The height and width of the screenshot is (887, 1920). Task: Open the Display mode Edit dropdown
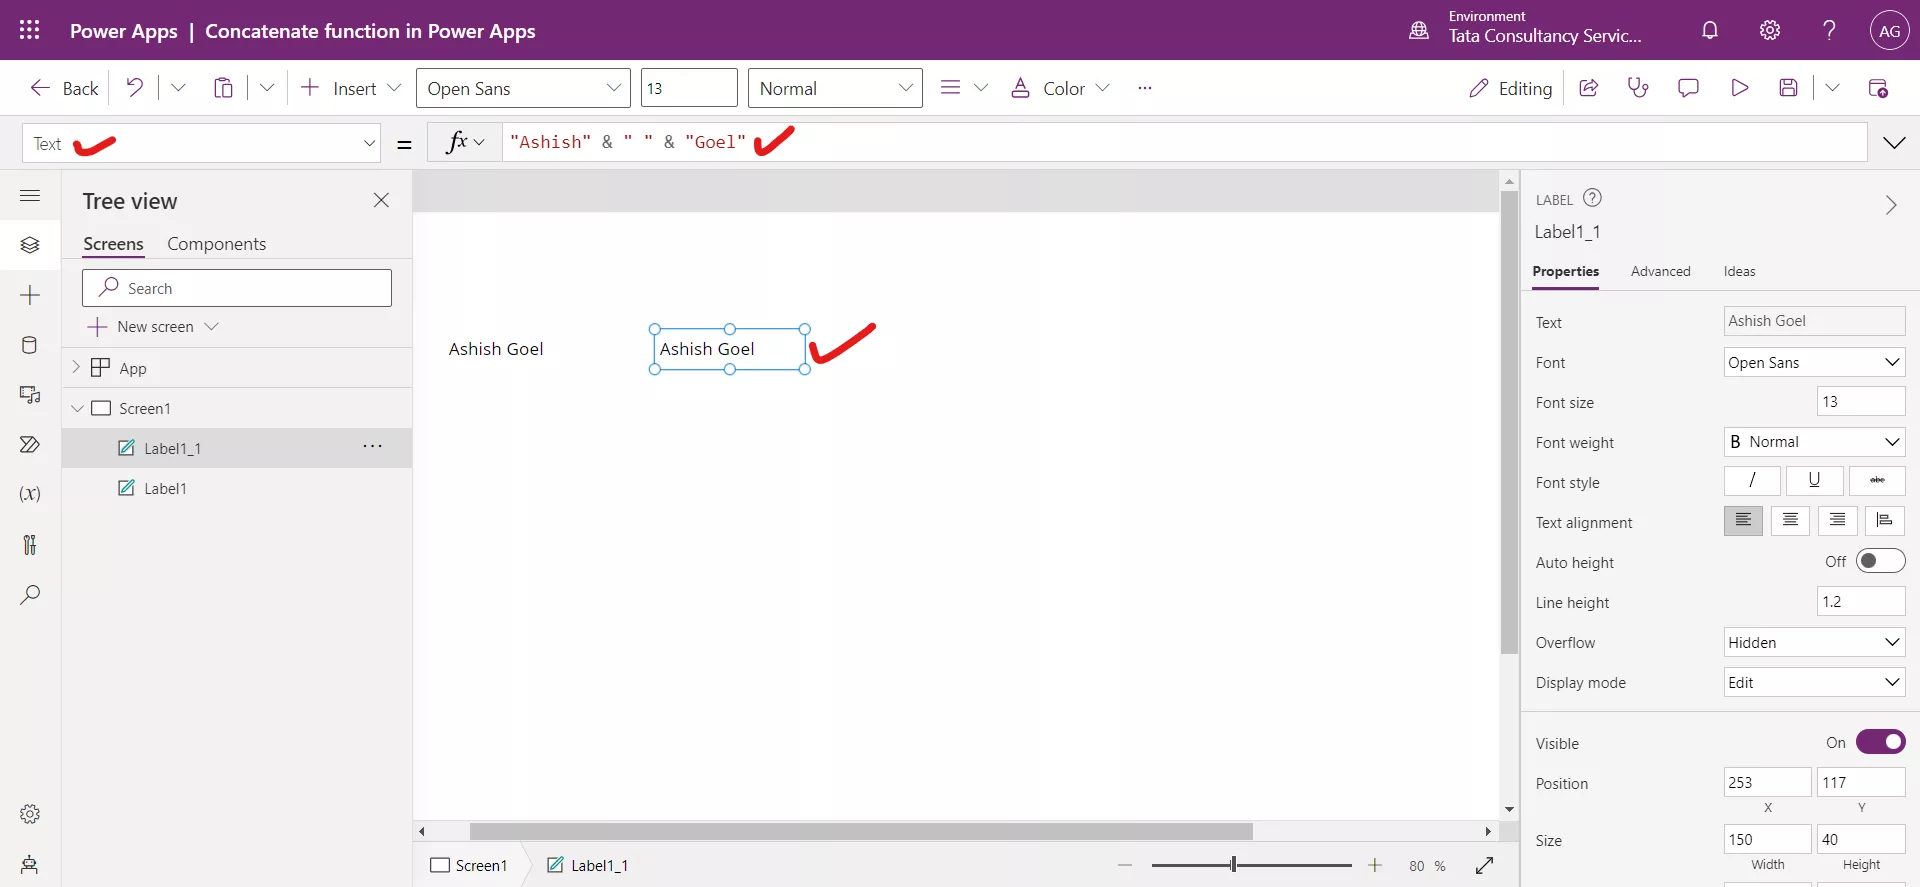1814,682
